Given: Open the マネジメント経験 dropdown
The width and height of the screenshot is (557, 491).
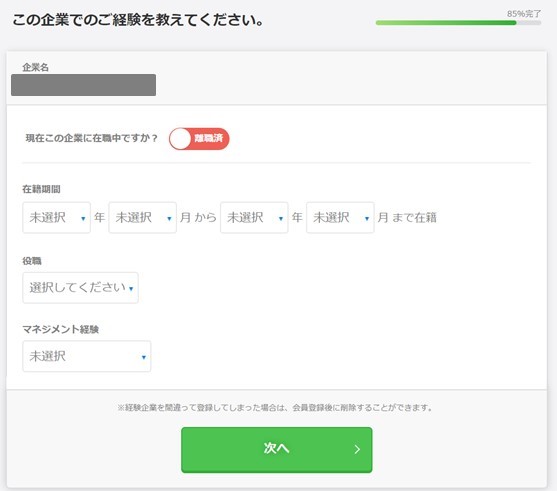Looking at the screenshot, I should (x=87, y=356).
